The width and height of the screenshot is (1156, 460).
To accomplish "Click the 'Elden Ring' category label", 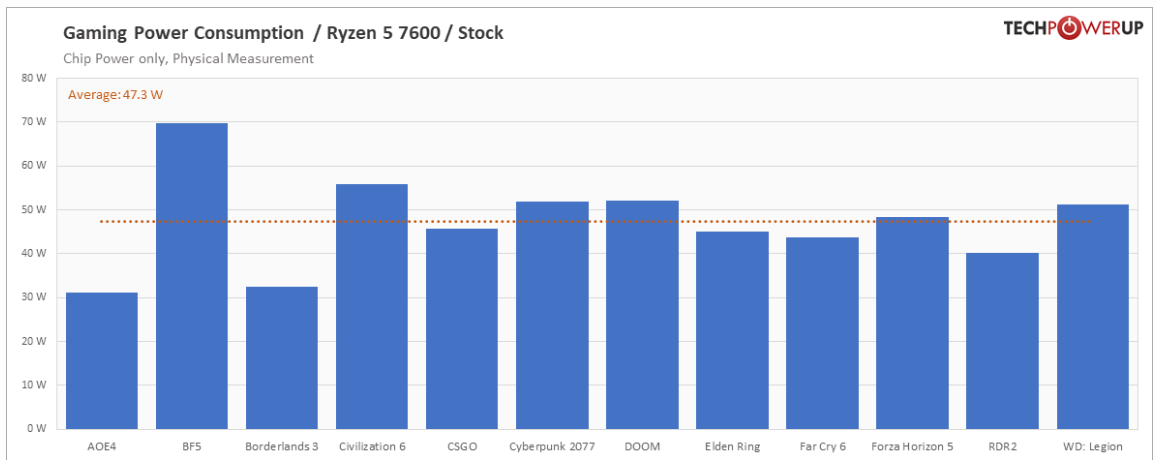I will (733, 447).
